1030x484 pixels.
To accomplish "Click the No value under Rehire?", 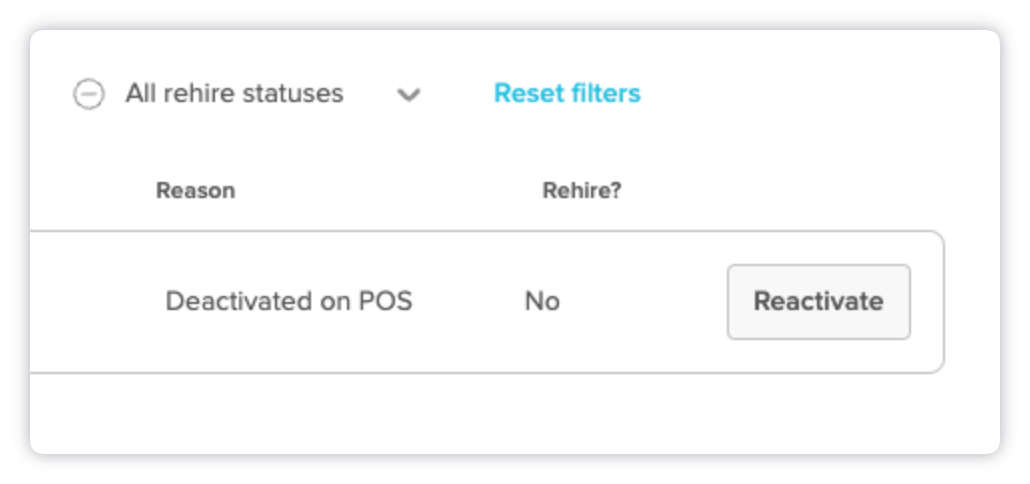I will pos(542,301).
